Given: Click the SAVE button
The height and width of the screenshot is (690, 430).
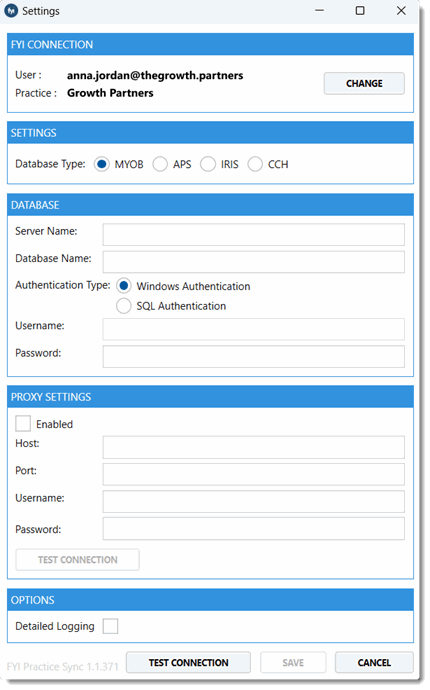Looking at the screenshot, I should [293, 662].
